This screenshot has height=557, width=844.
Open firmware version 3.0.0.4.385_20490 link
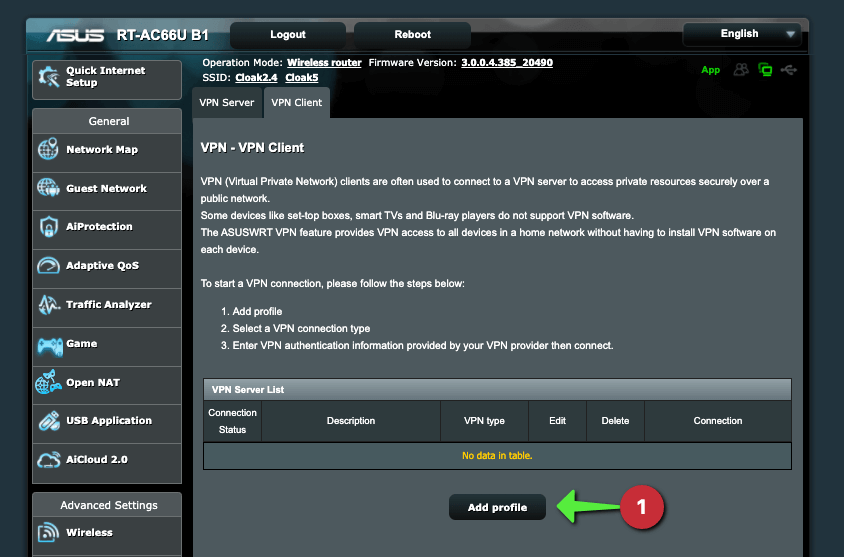[x=507, y=62]
